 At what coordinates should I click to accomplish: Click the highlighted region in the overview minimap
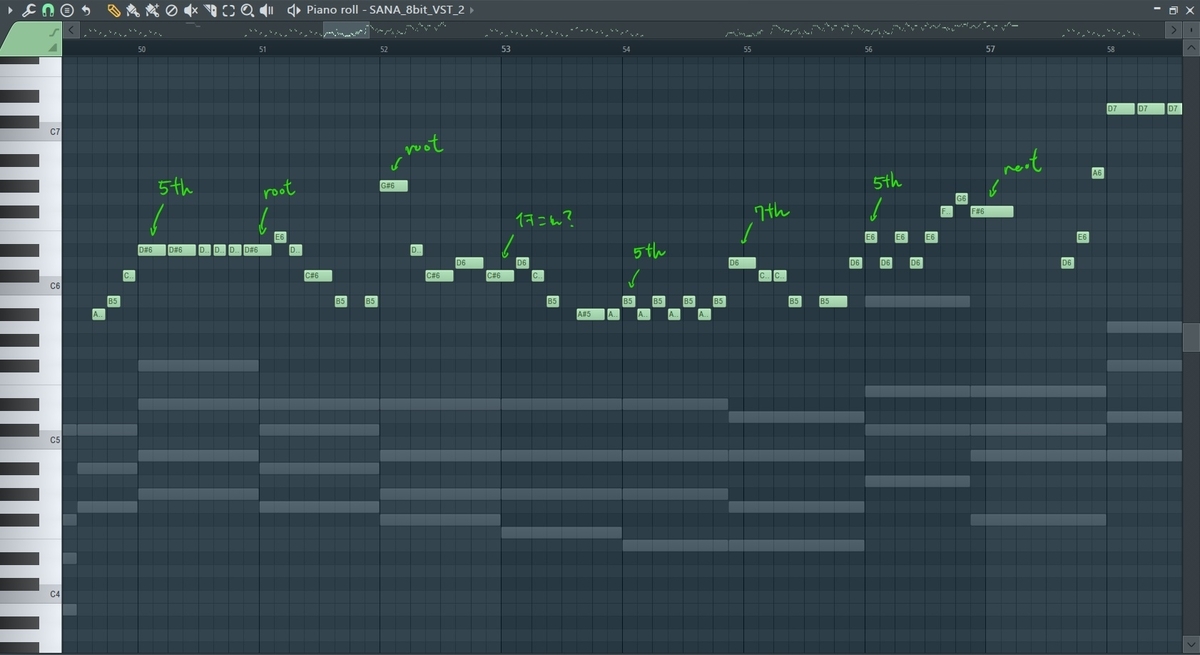pyautogui.click(x=348, y=32)
